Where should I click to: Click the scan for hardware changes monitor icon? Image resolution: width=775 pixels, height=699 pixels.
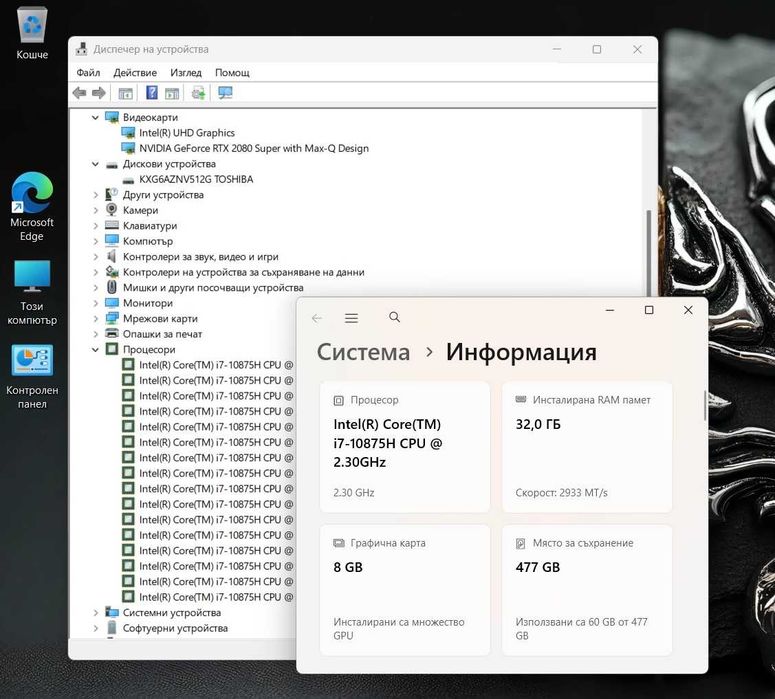[225, 92]
